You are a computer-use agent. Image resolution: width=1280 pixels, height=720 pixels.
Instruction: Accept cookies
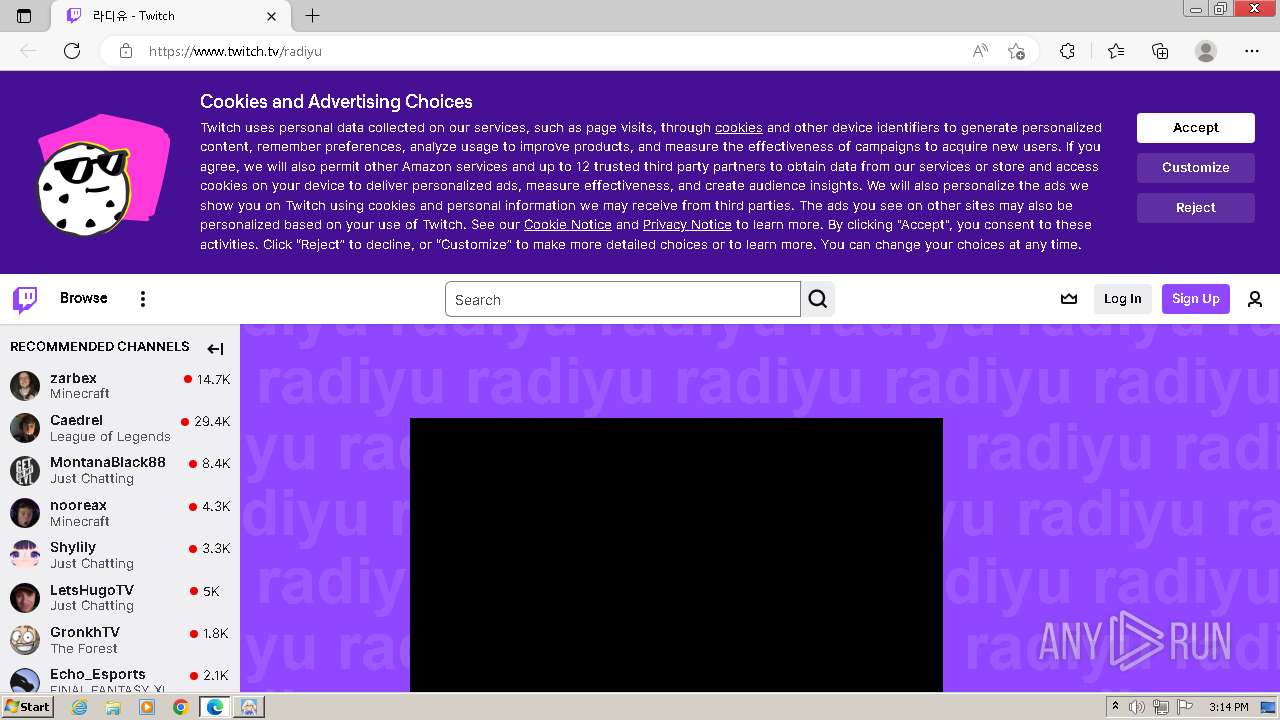coord(1196,128)
